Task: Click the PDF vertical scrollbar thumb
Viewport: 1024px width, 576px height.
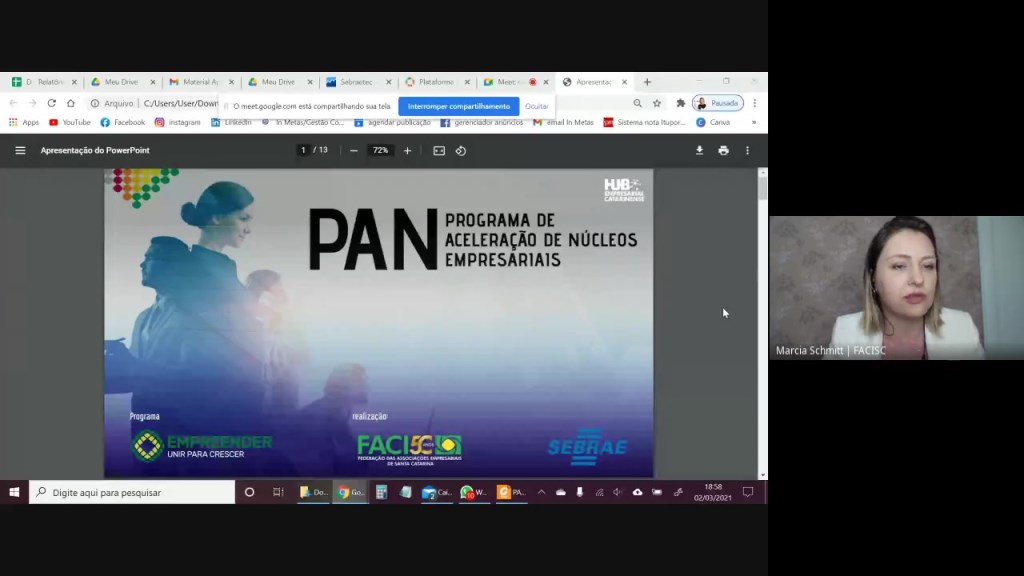Action: click(762, 188)
